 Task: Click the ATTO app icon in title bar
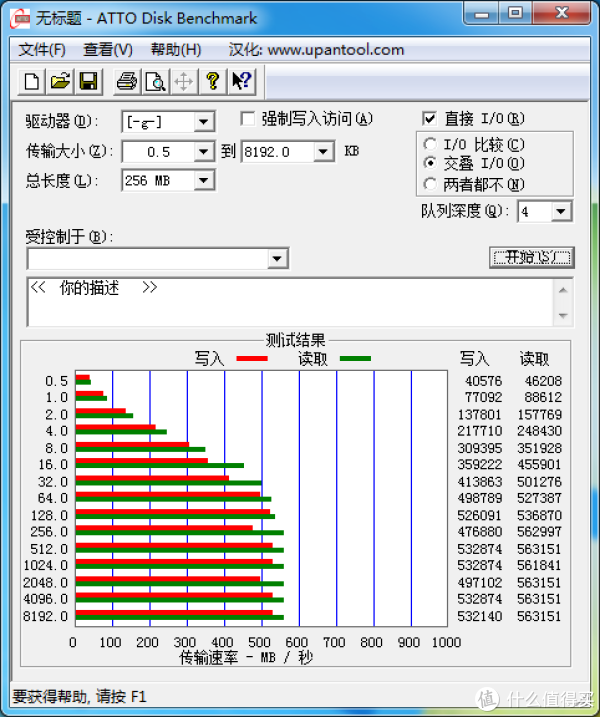[x=21, y=18]
